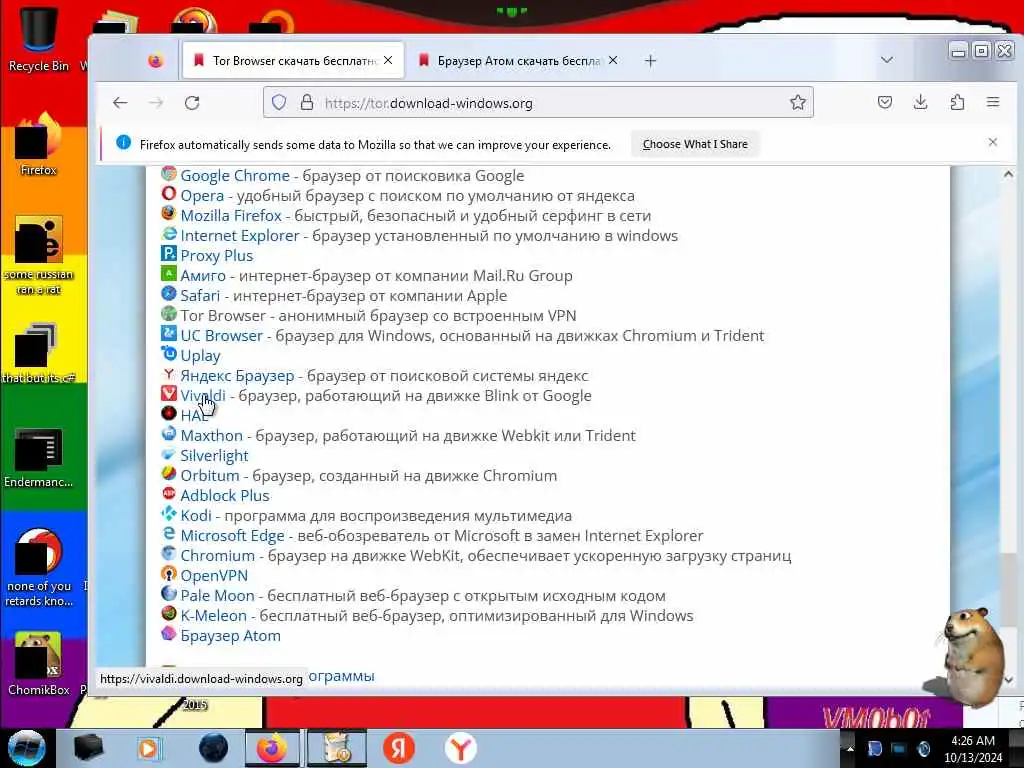The height and width of the screenshot is (768, 1024).
Task: Open Firefox View pinned tab icon
Action: coord(155,61)
